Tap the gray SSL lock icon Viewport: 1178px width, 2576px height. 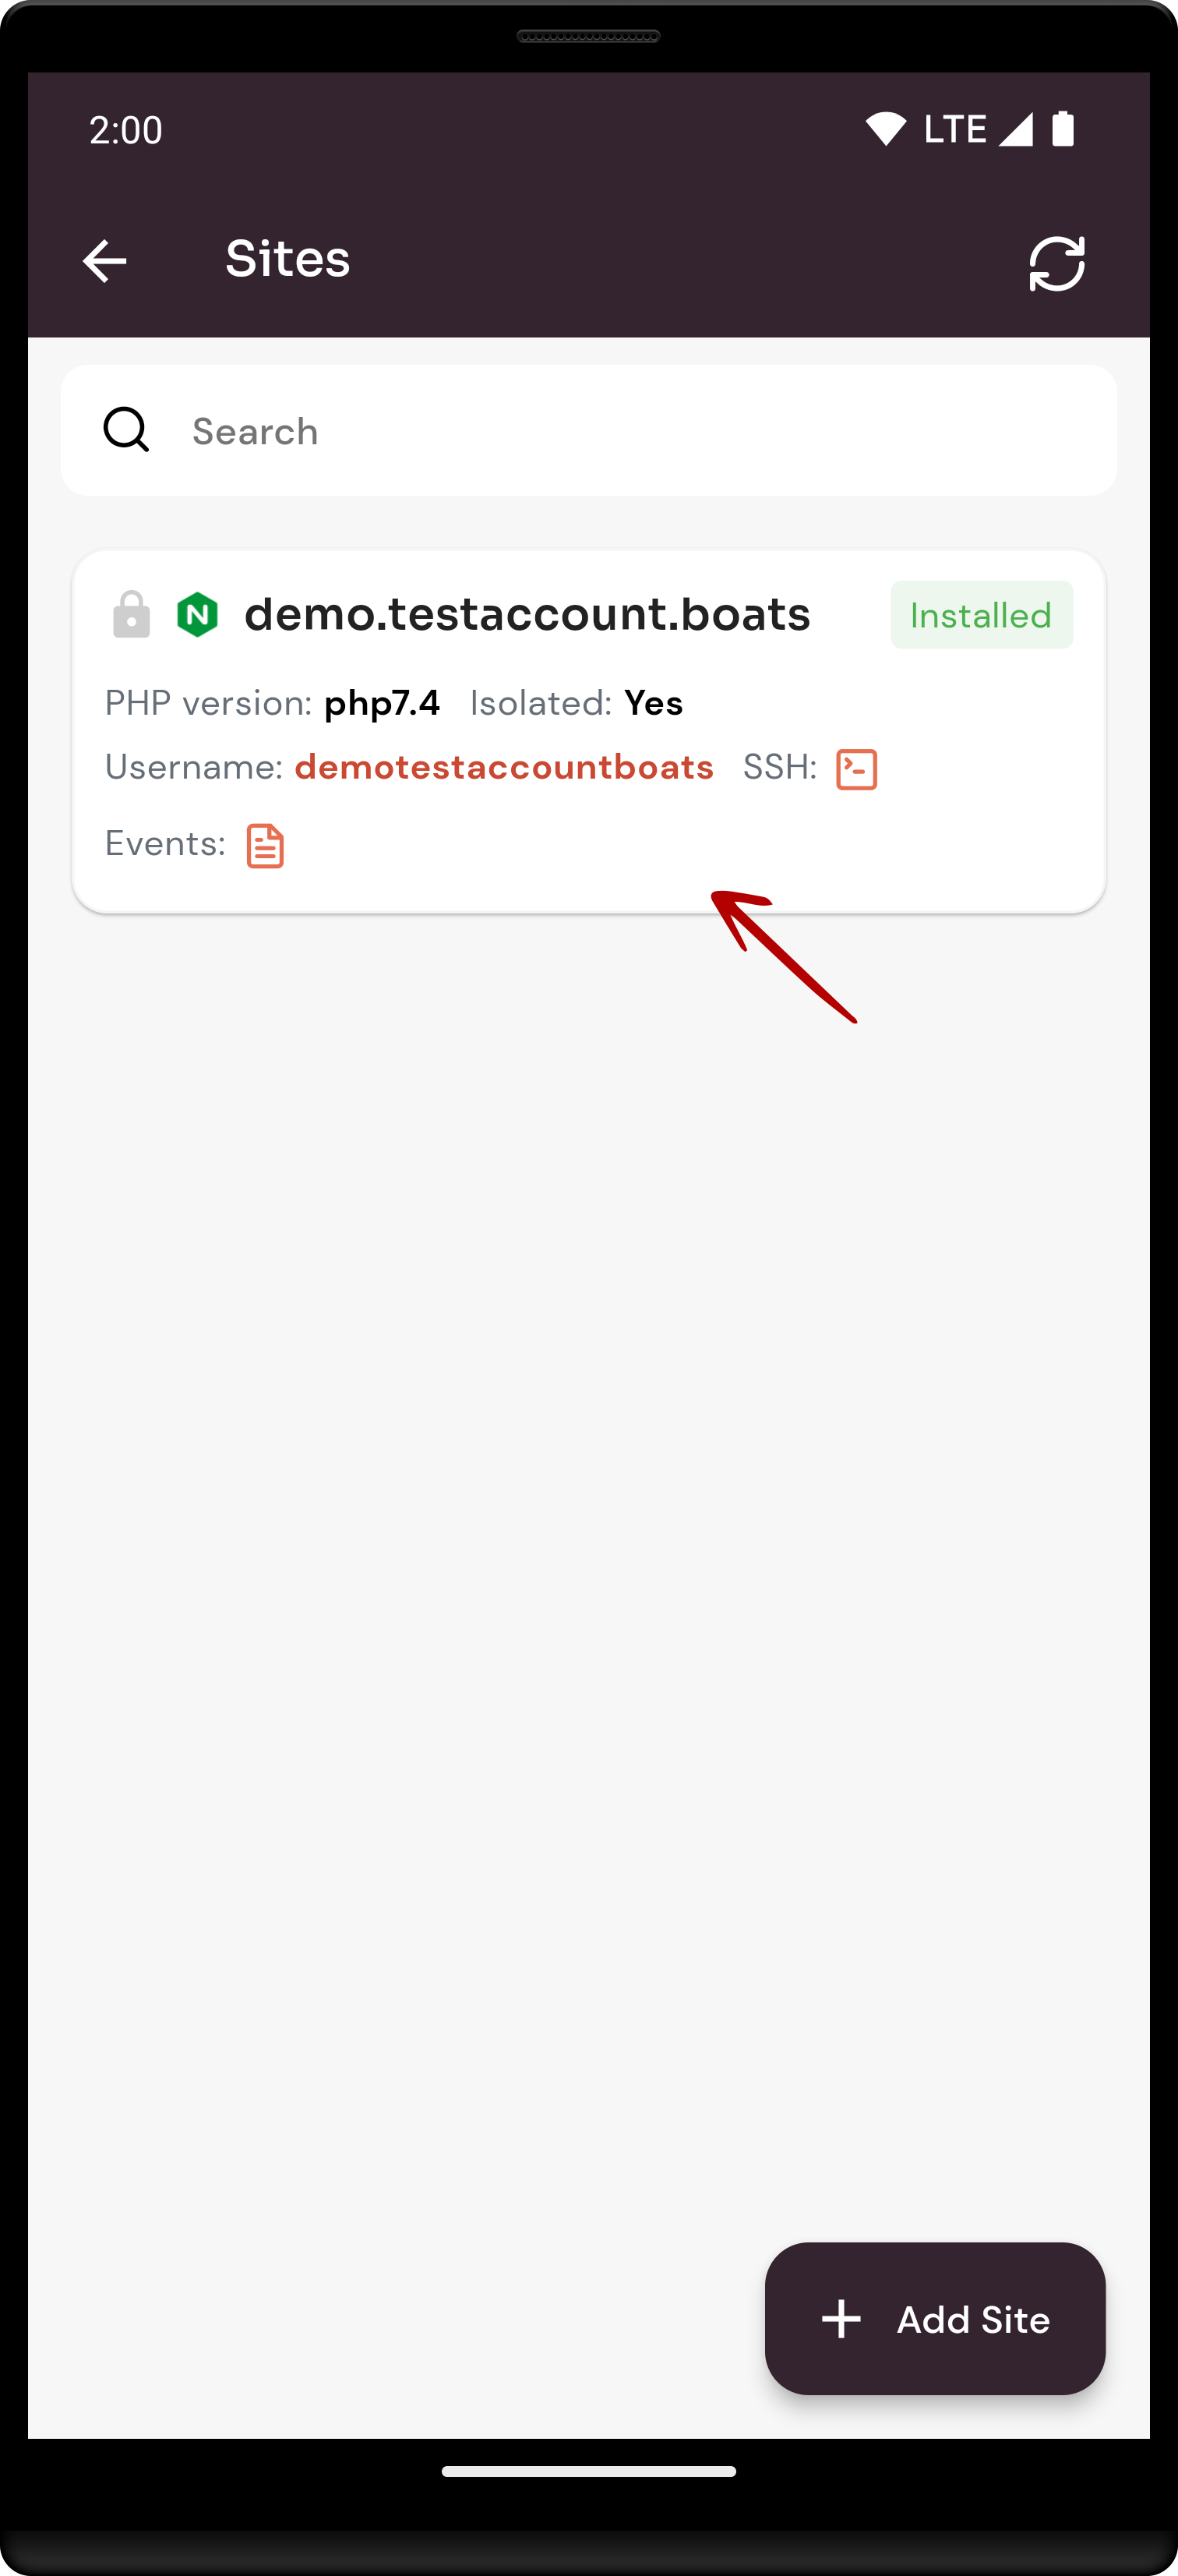pos(131,614)
